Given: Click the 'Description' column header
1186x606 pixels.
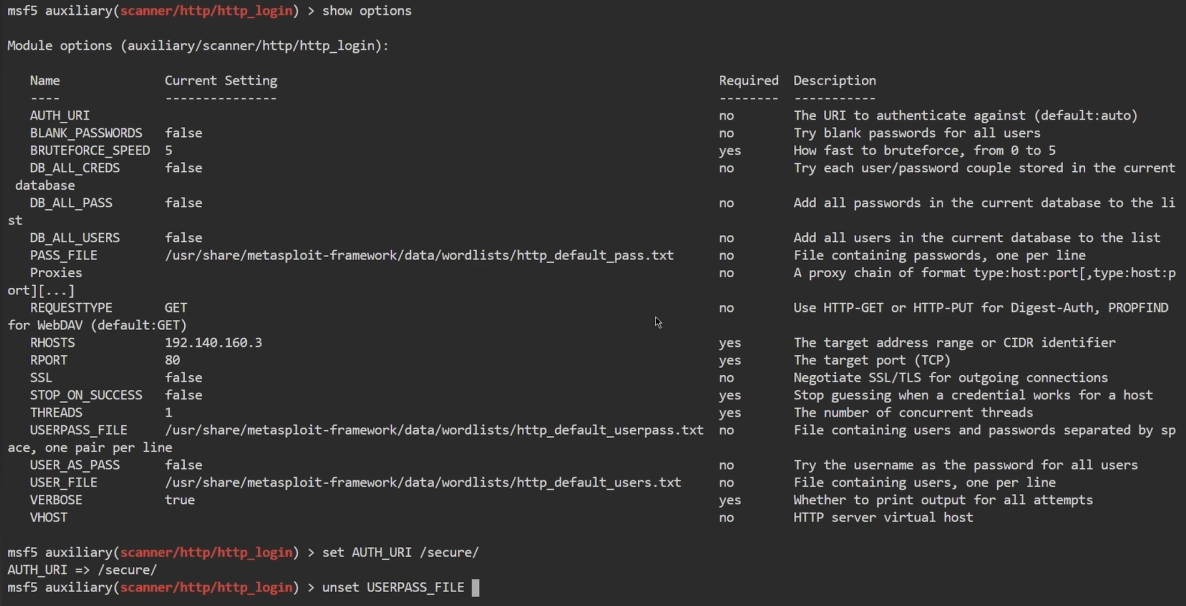Looking at the screenshot, I should (x=834, y=81).
